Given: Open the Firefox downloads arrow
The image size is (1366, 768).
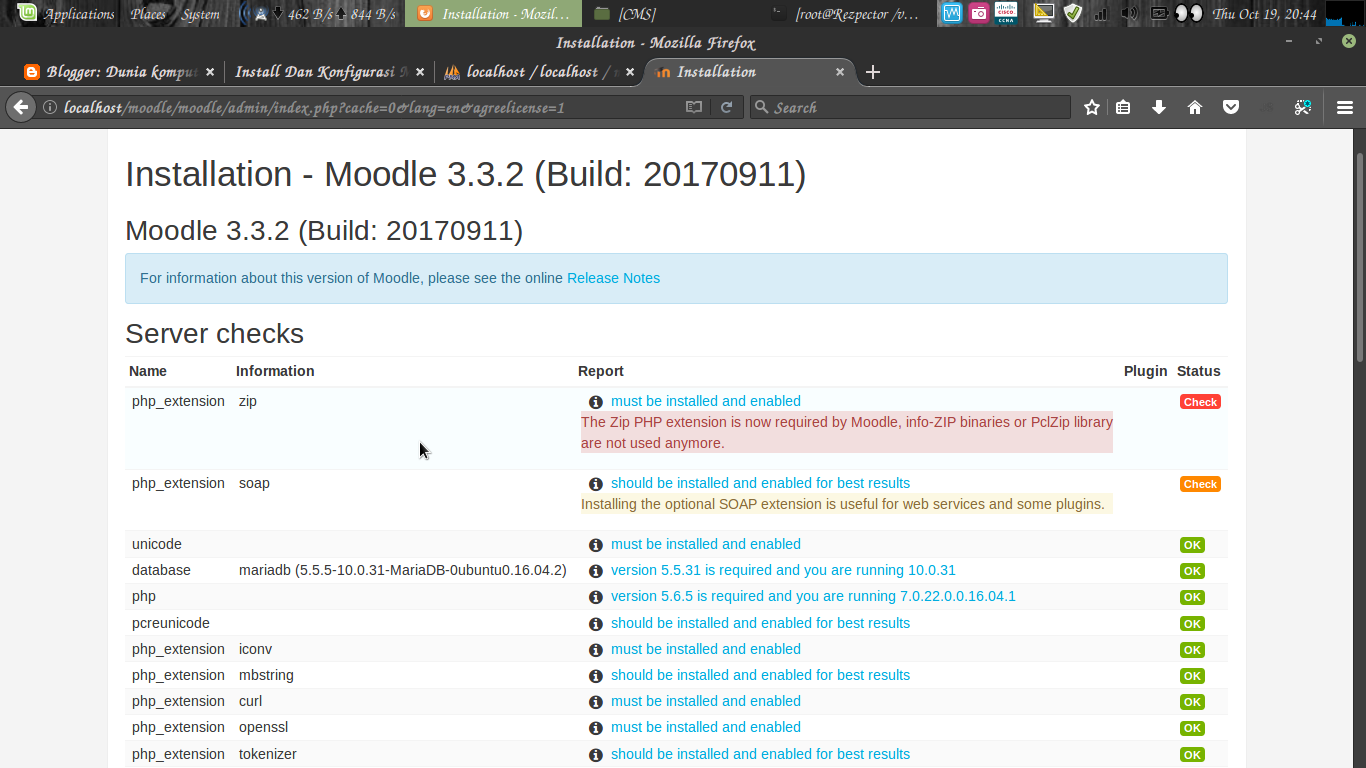Looking at the screenshot, I should coord(1159,107).
